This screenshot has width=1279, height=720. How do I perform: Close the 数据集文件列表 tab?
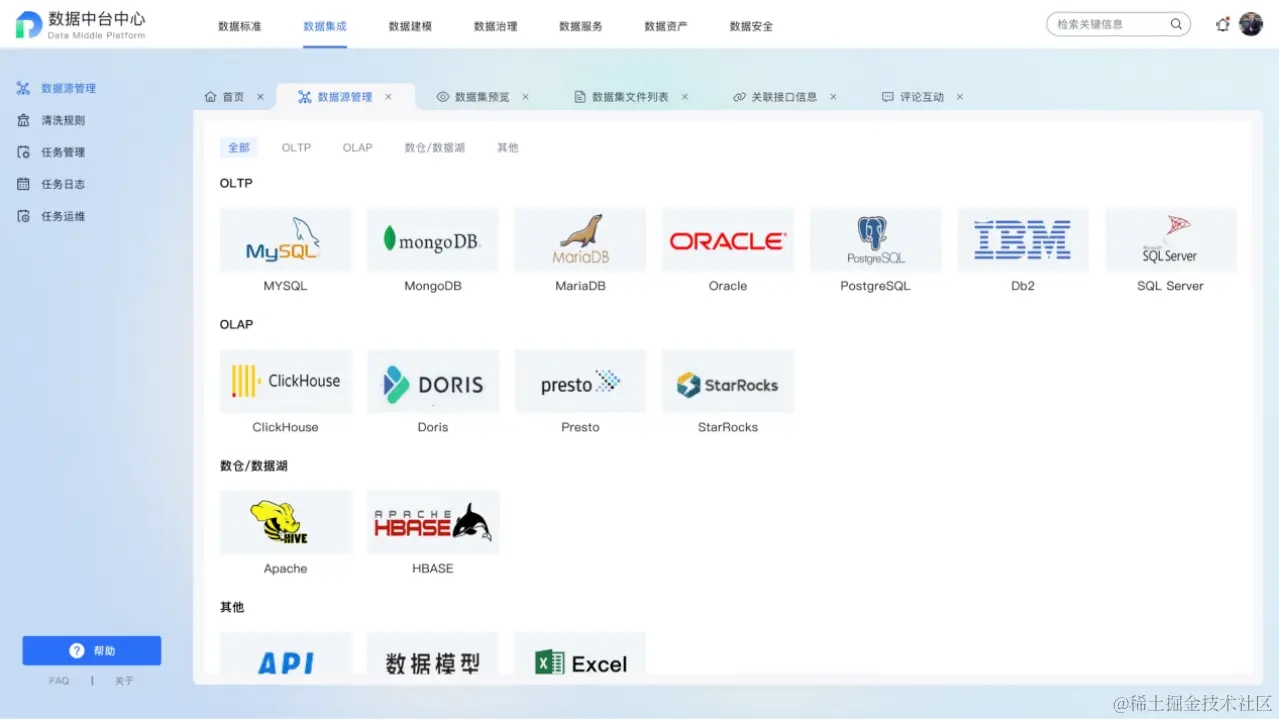click(x=684, y=96)
